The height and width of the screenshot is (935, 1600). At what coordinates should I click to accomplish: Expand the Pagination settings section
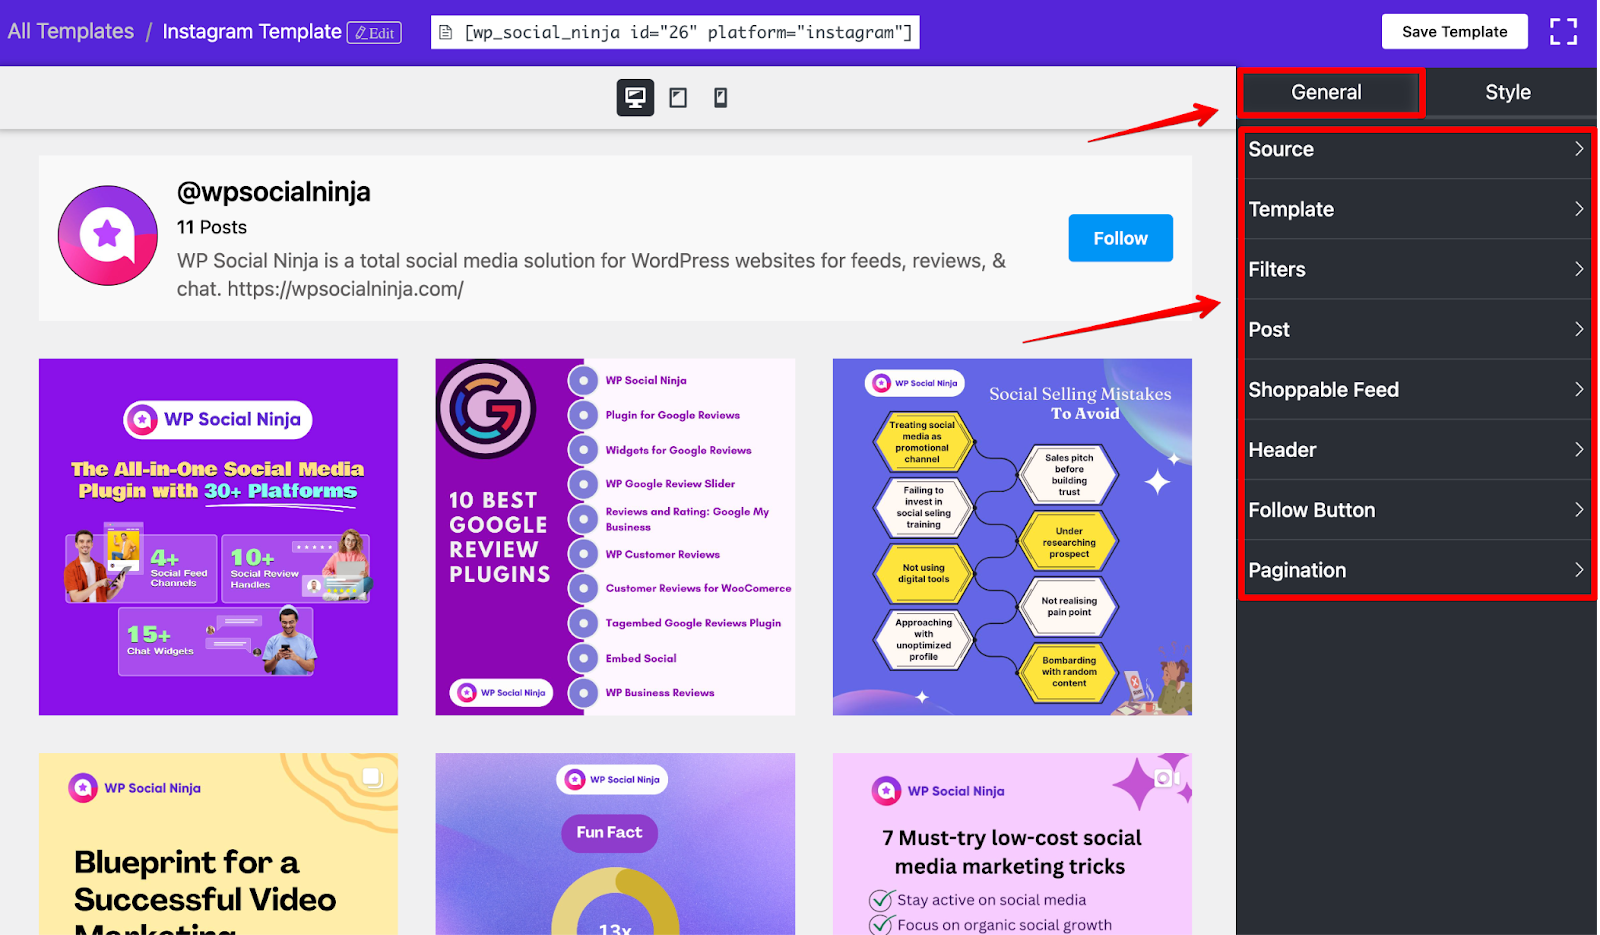pyautogui.click(x=1416, y=570)
